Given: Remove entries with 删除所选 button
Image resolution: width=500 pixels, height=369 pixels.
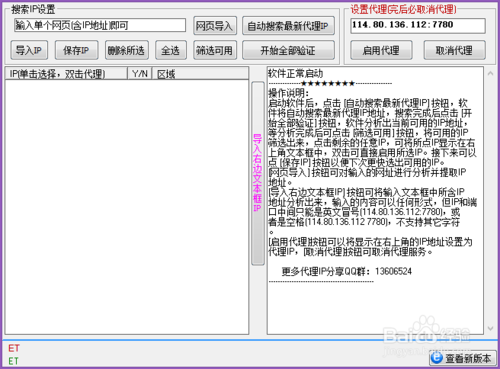Looking at the screenshot, I should coord(126,50).
